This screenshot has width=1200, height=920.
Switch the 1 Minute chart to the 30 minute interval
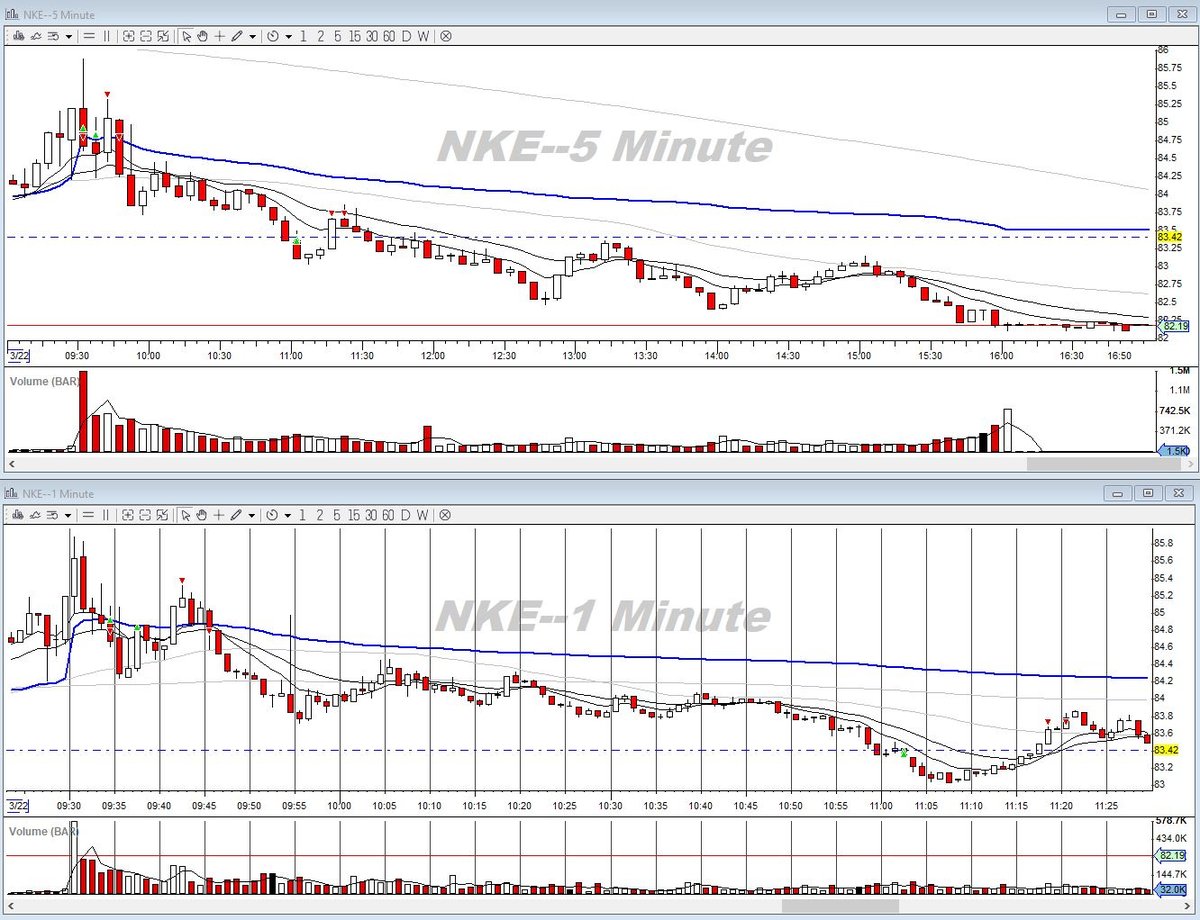(x=371, y=514)
